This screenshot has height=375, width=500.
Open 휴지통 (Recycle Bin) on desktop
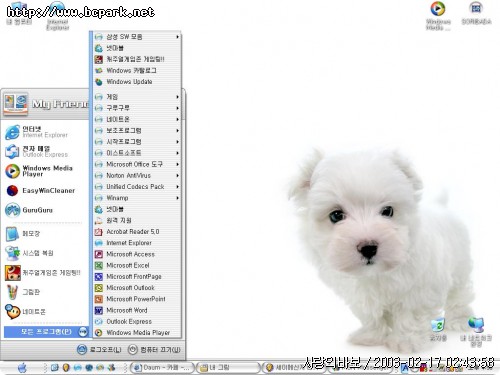(438, 328)
